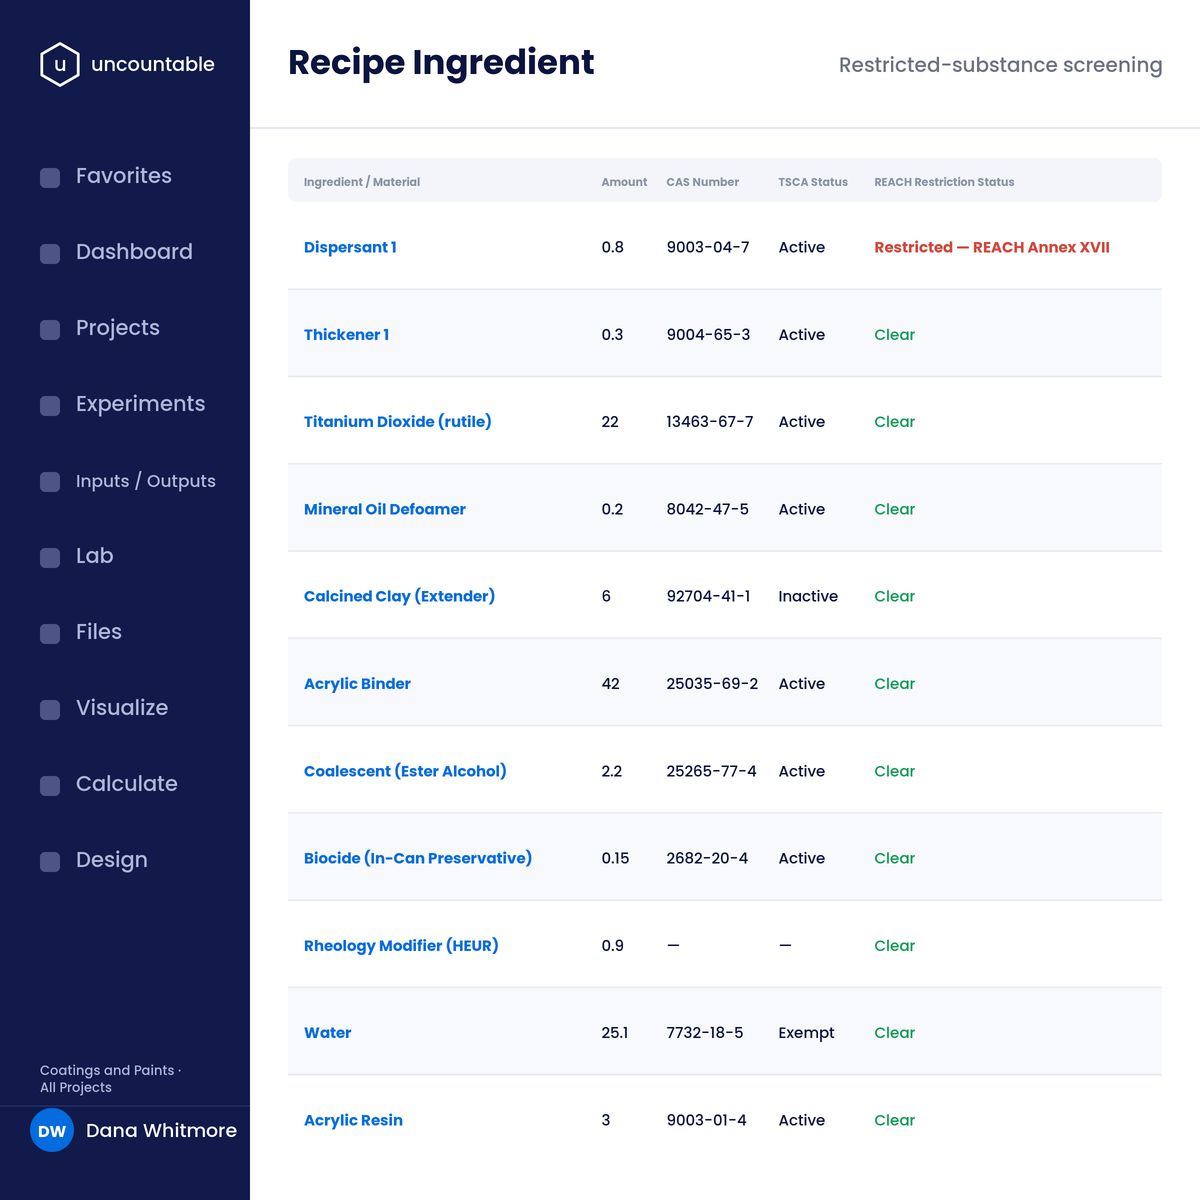1200x1200 pixels.
Task: Open the Favorites menu item
Action: (x=124, y=176)
